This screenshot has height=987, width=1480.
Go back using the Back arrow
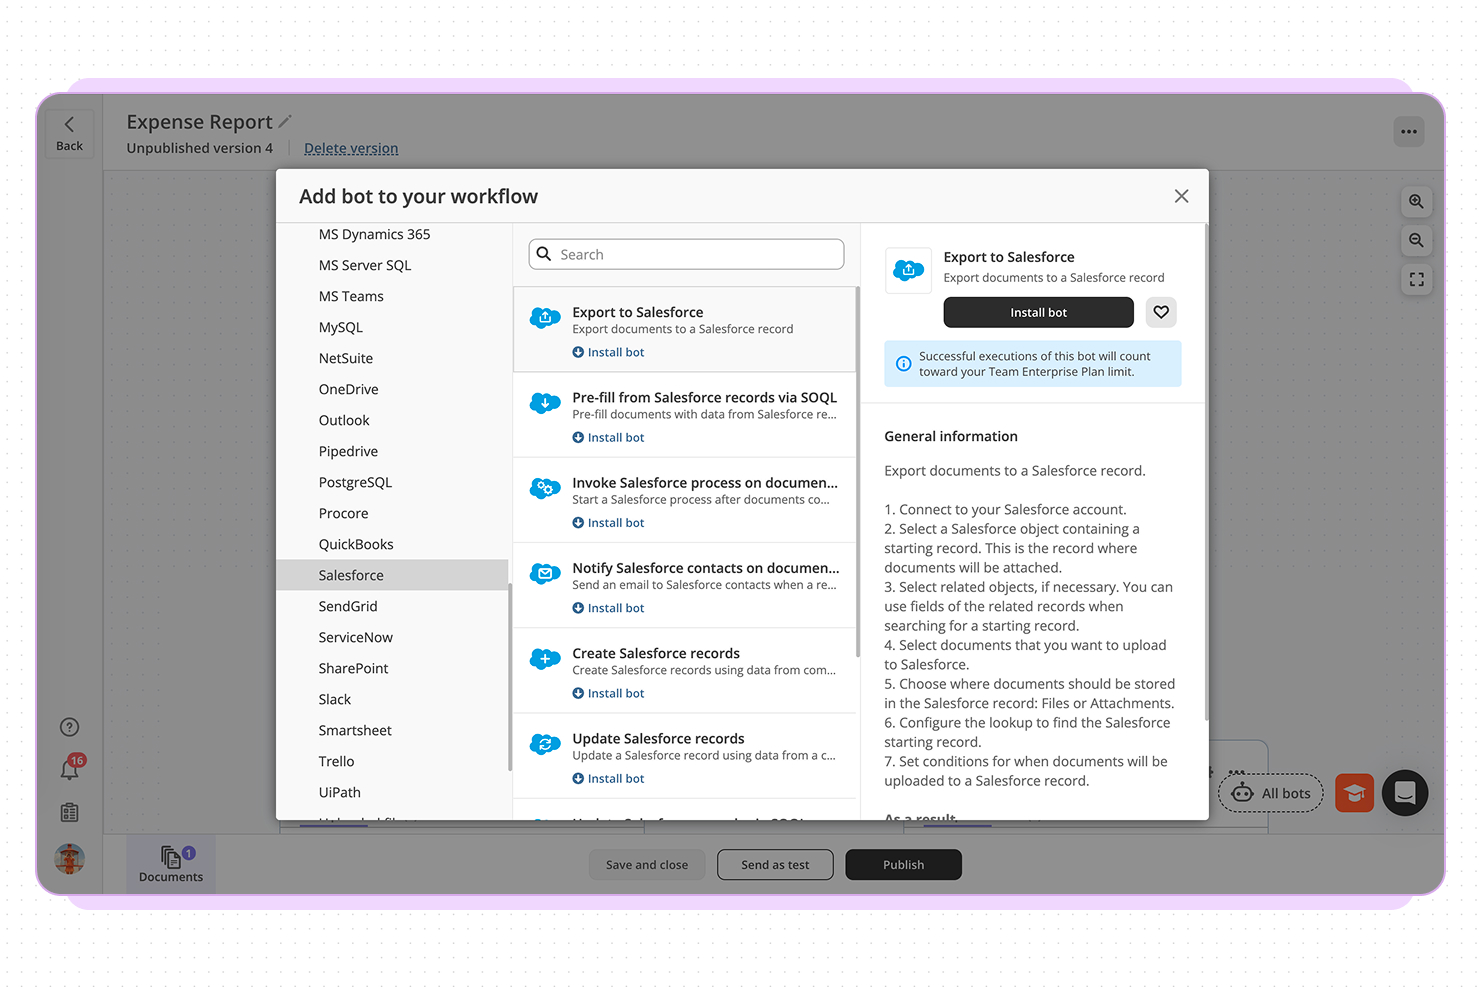[x=69, y=131]
